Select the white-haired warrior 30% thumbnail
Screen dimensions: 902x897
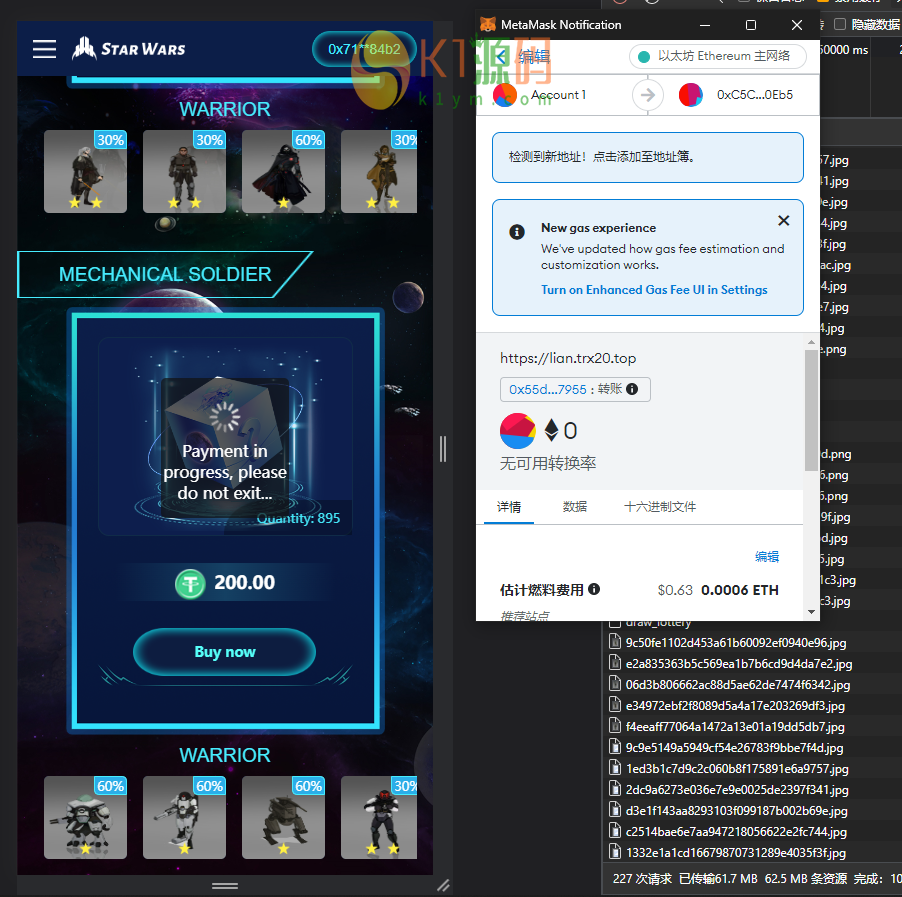(x=85, y=171)
